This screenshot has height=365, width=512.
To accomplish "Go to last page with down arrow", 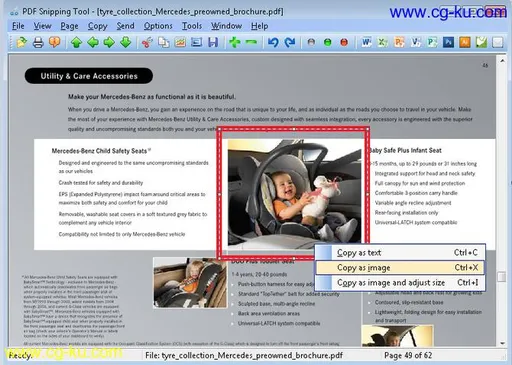I will pyautogui.click(x=126, y=42).
